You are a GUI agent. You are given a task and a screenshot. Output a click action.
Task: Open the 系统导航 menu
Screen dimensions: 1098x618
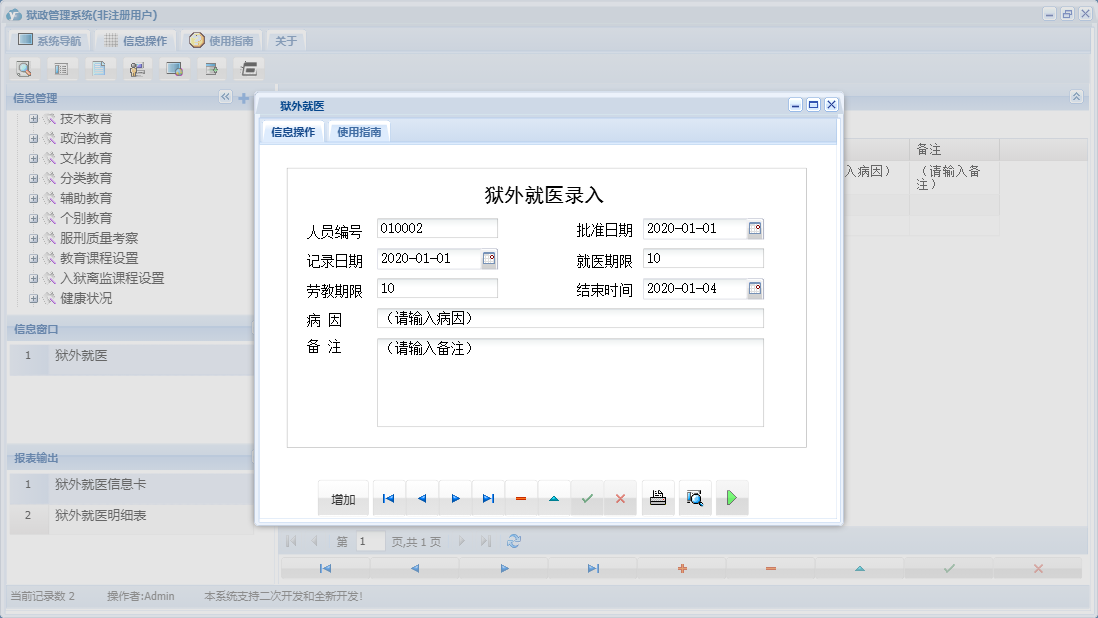tap(48, 40)
